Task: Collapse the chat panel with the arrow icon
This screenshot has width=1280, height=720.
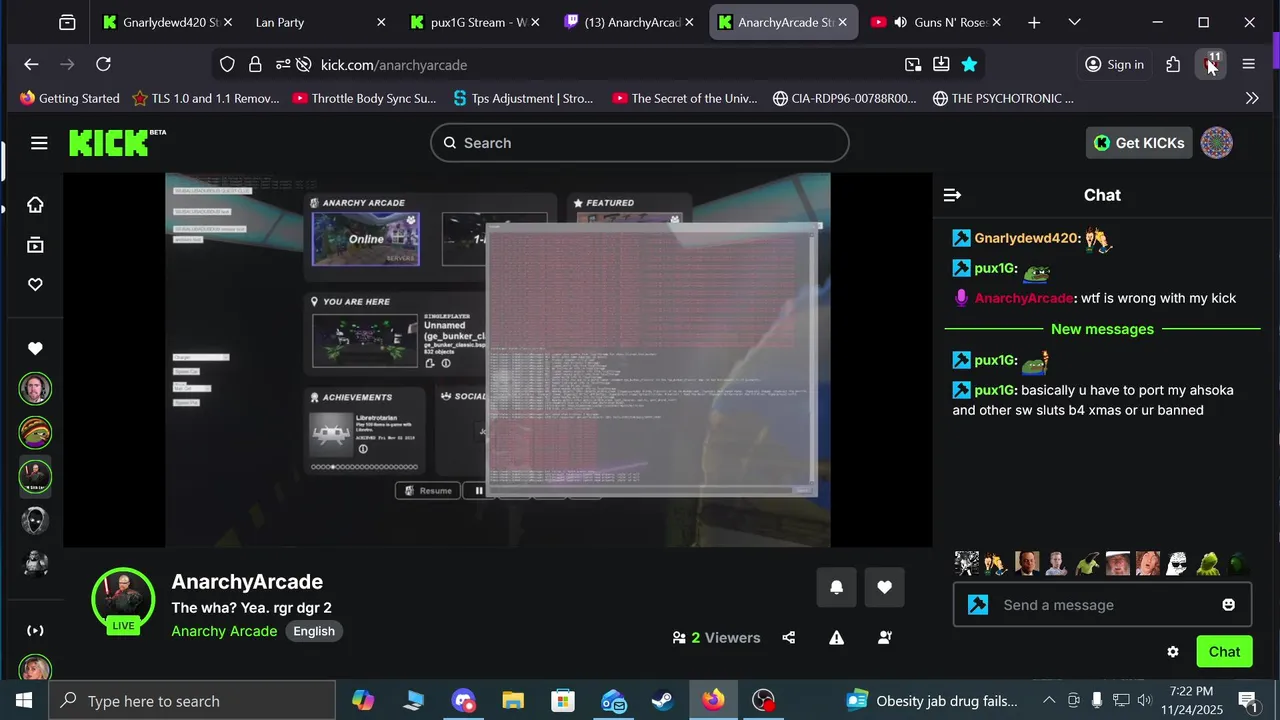Action: pos(952,195)
